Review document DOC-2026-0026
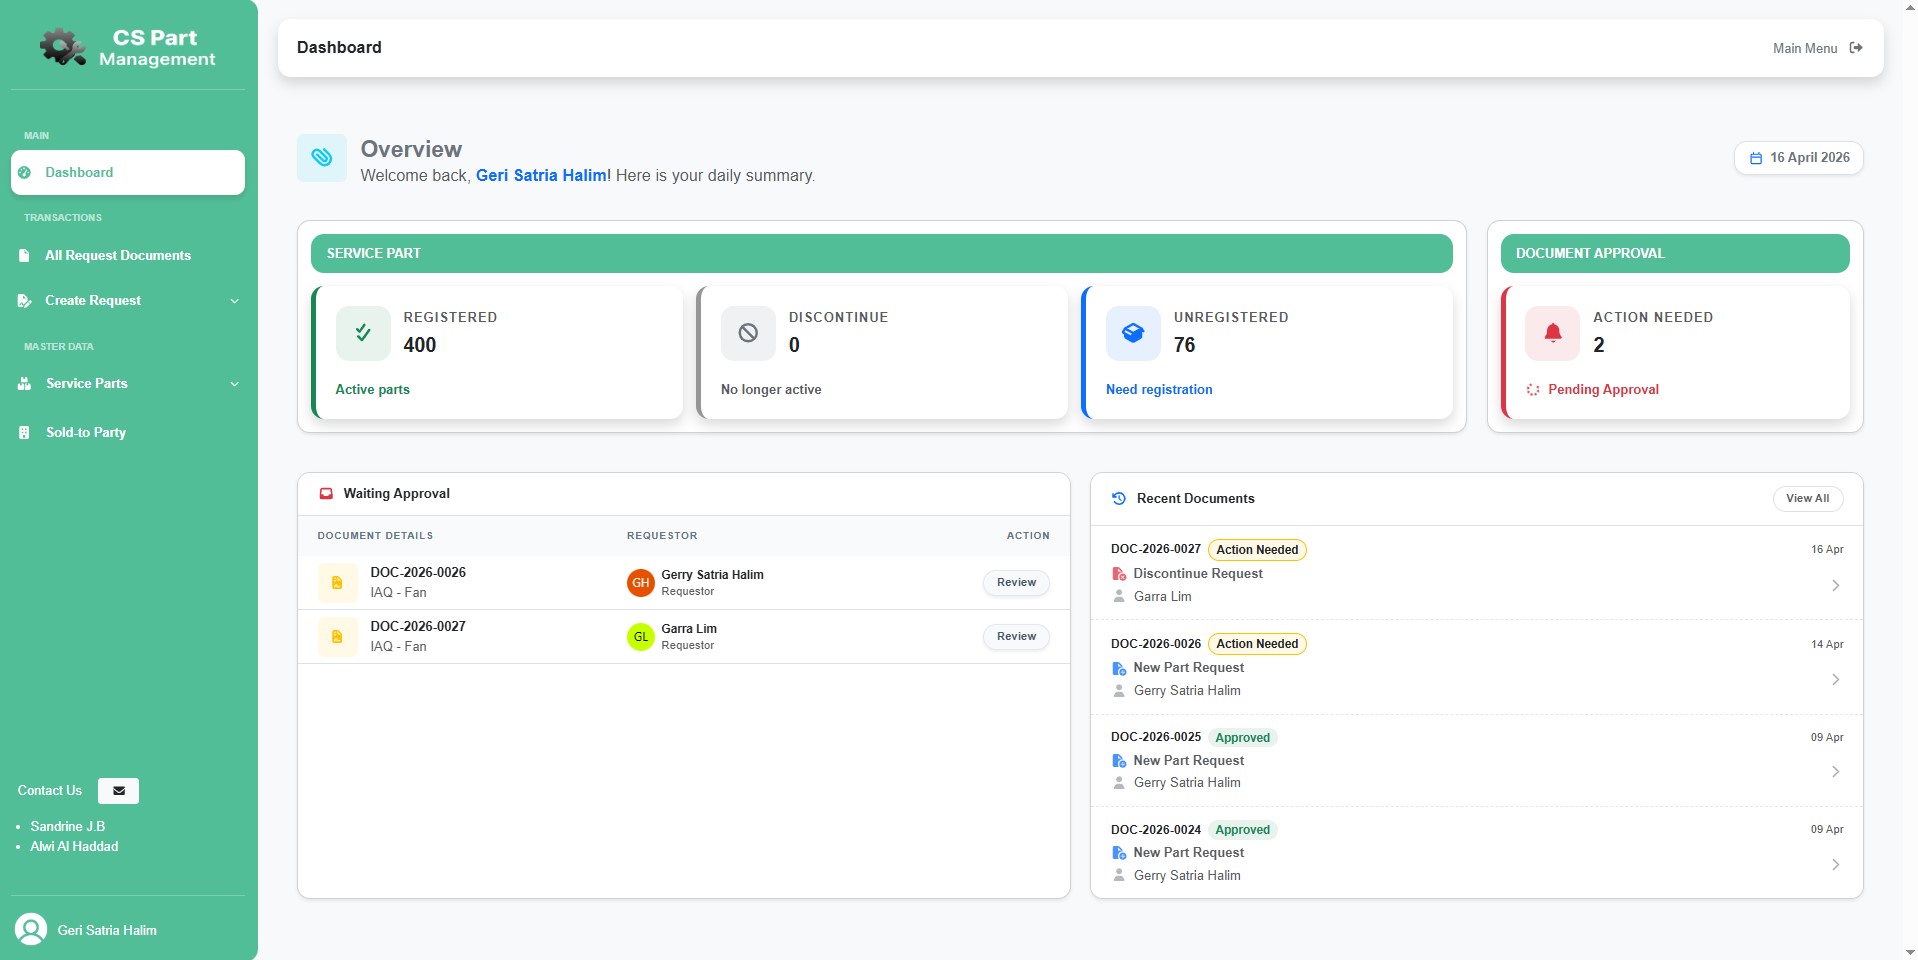The height and width of the screenshot is (960, 1918). 1016,582
